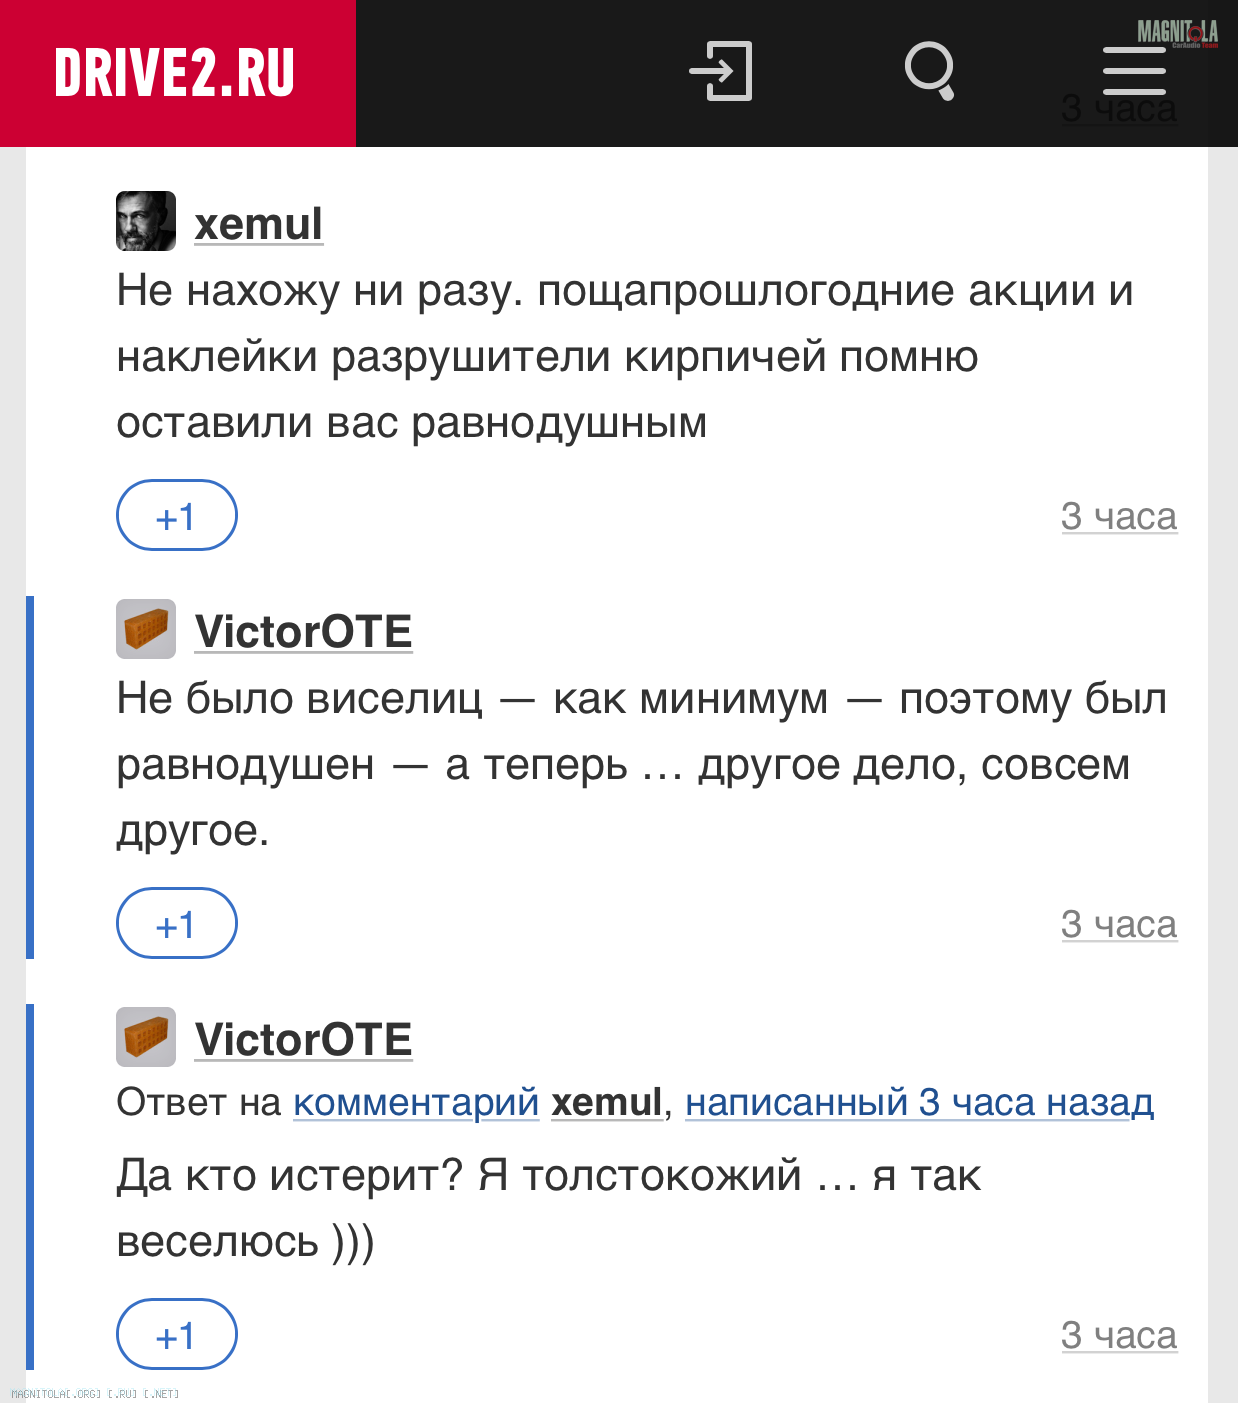Click the DRIVE2.RU logo

tap(175, 73)
